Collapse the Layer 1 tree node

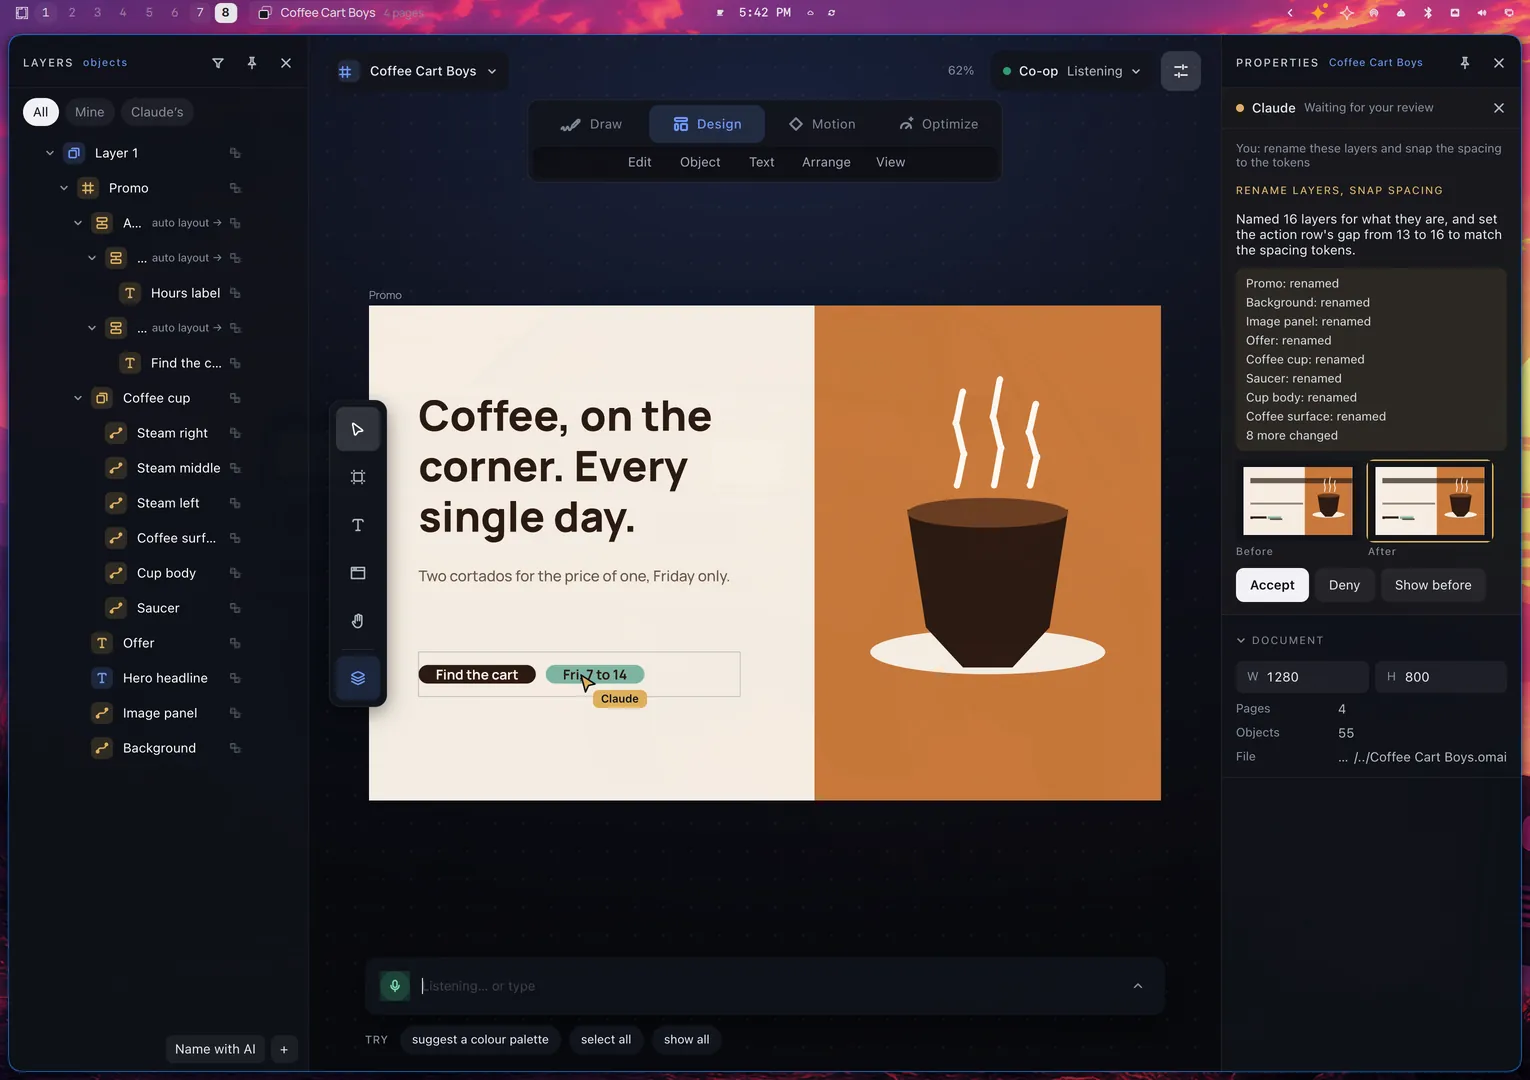50,153
